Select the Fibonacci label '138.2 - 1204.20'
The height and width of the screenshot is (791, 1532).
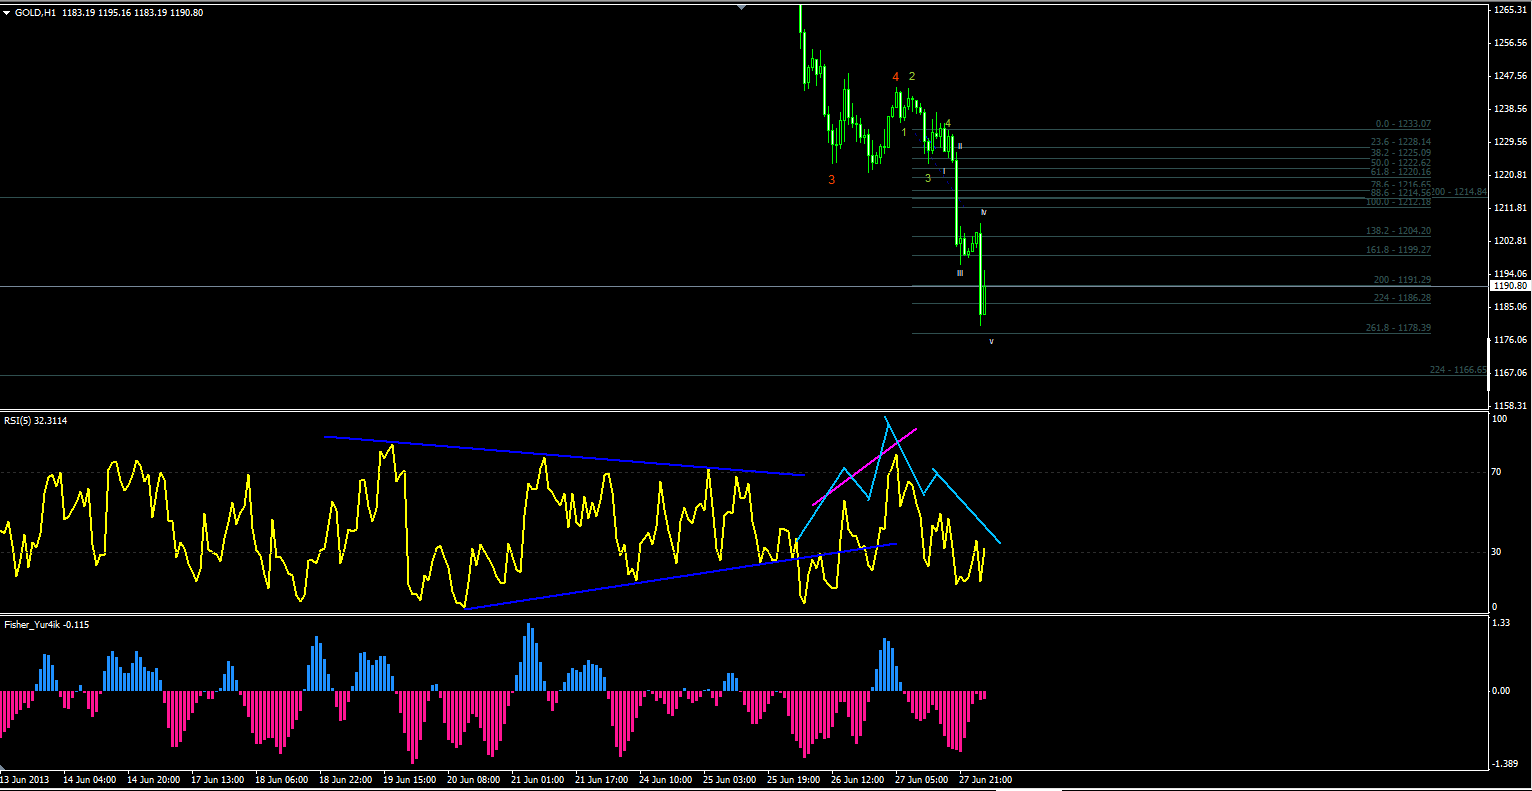(1399, 231)
